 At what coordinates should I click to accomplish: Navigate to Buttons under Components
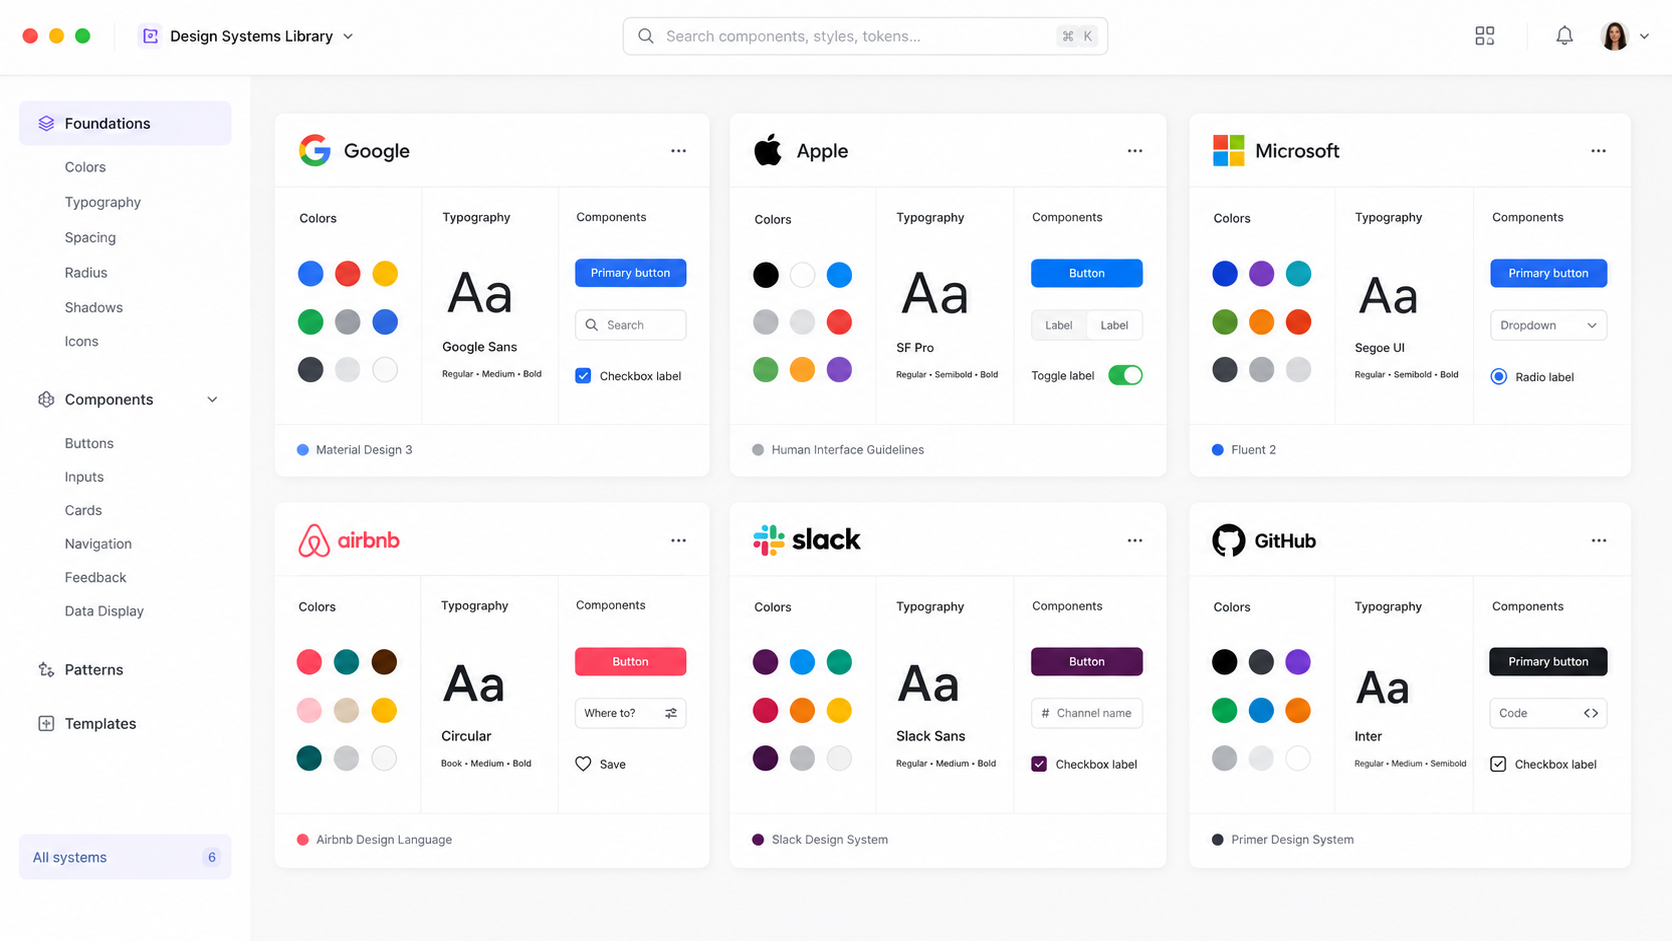89,443
